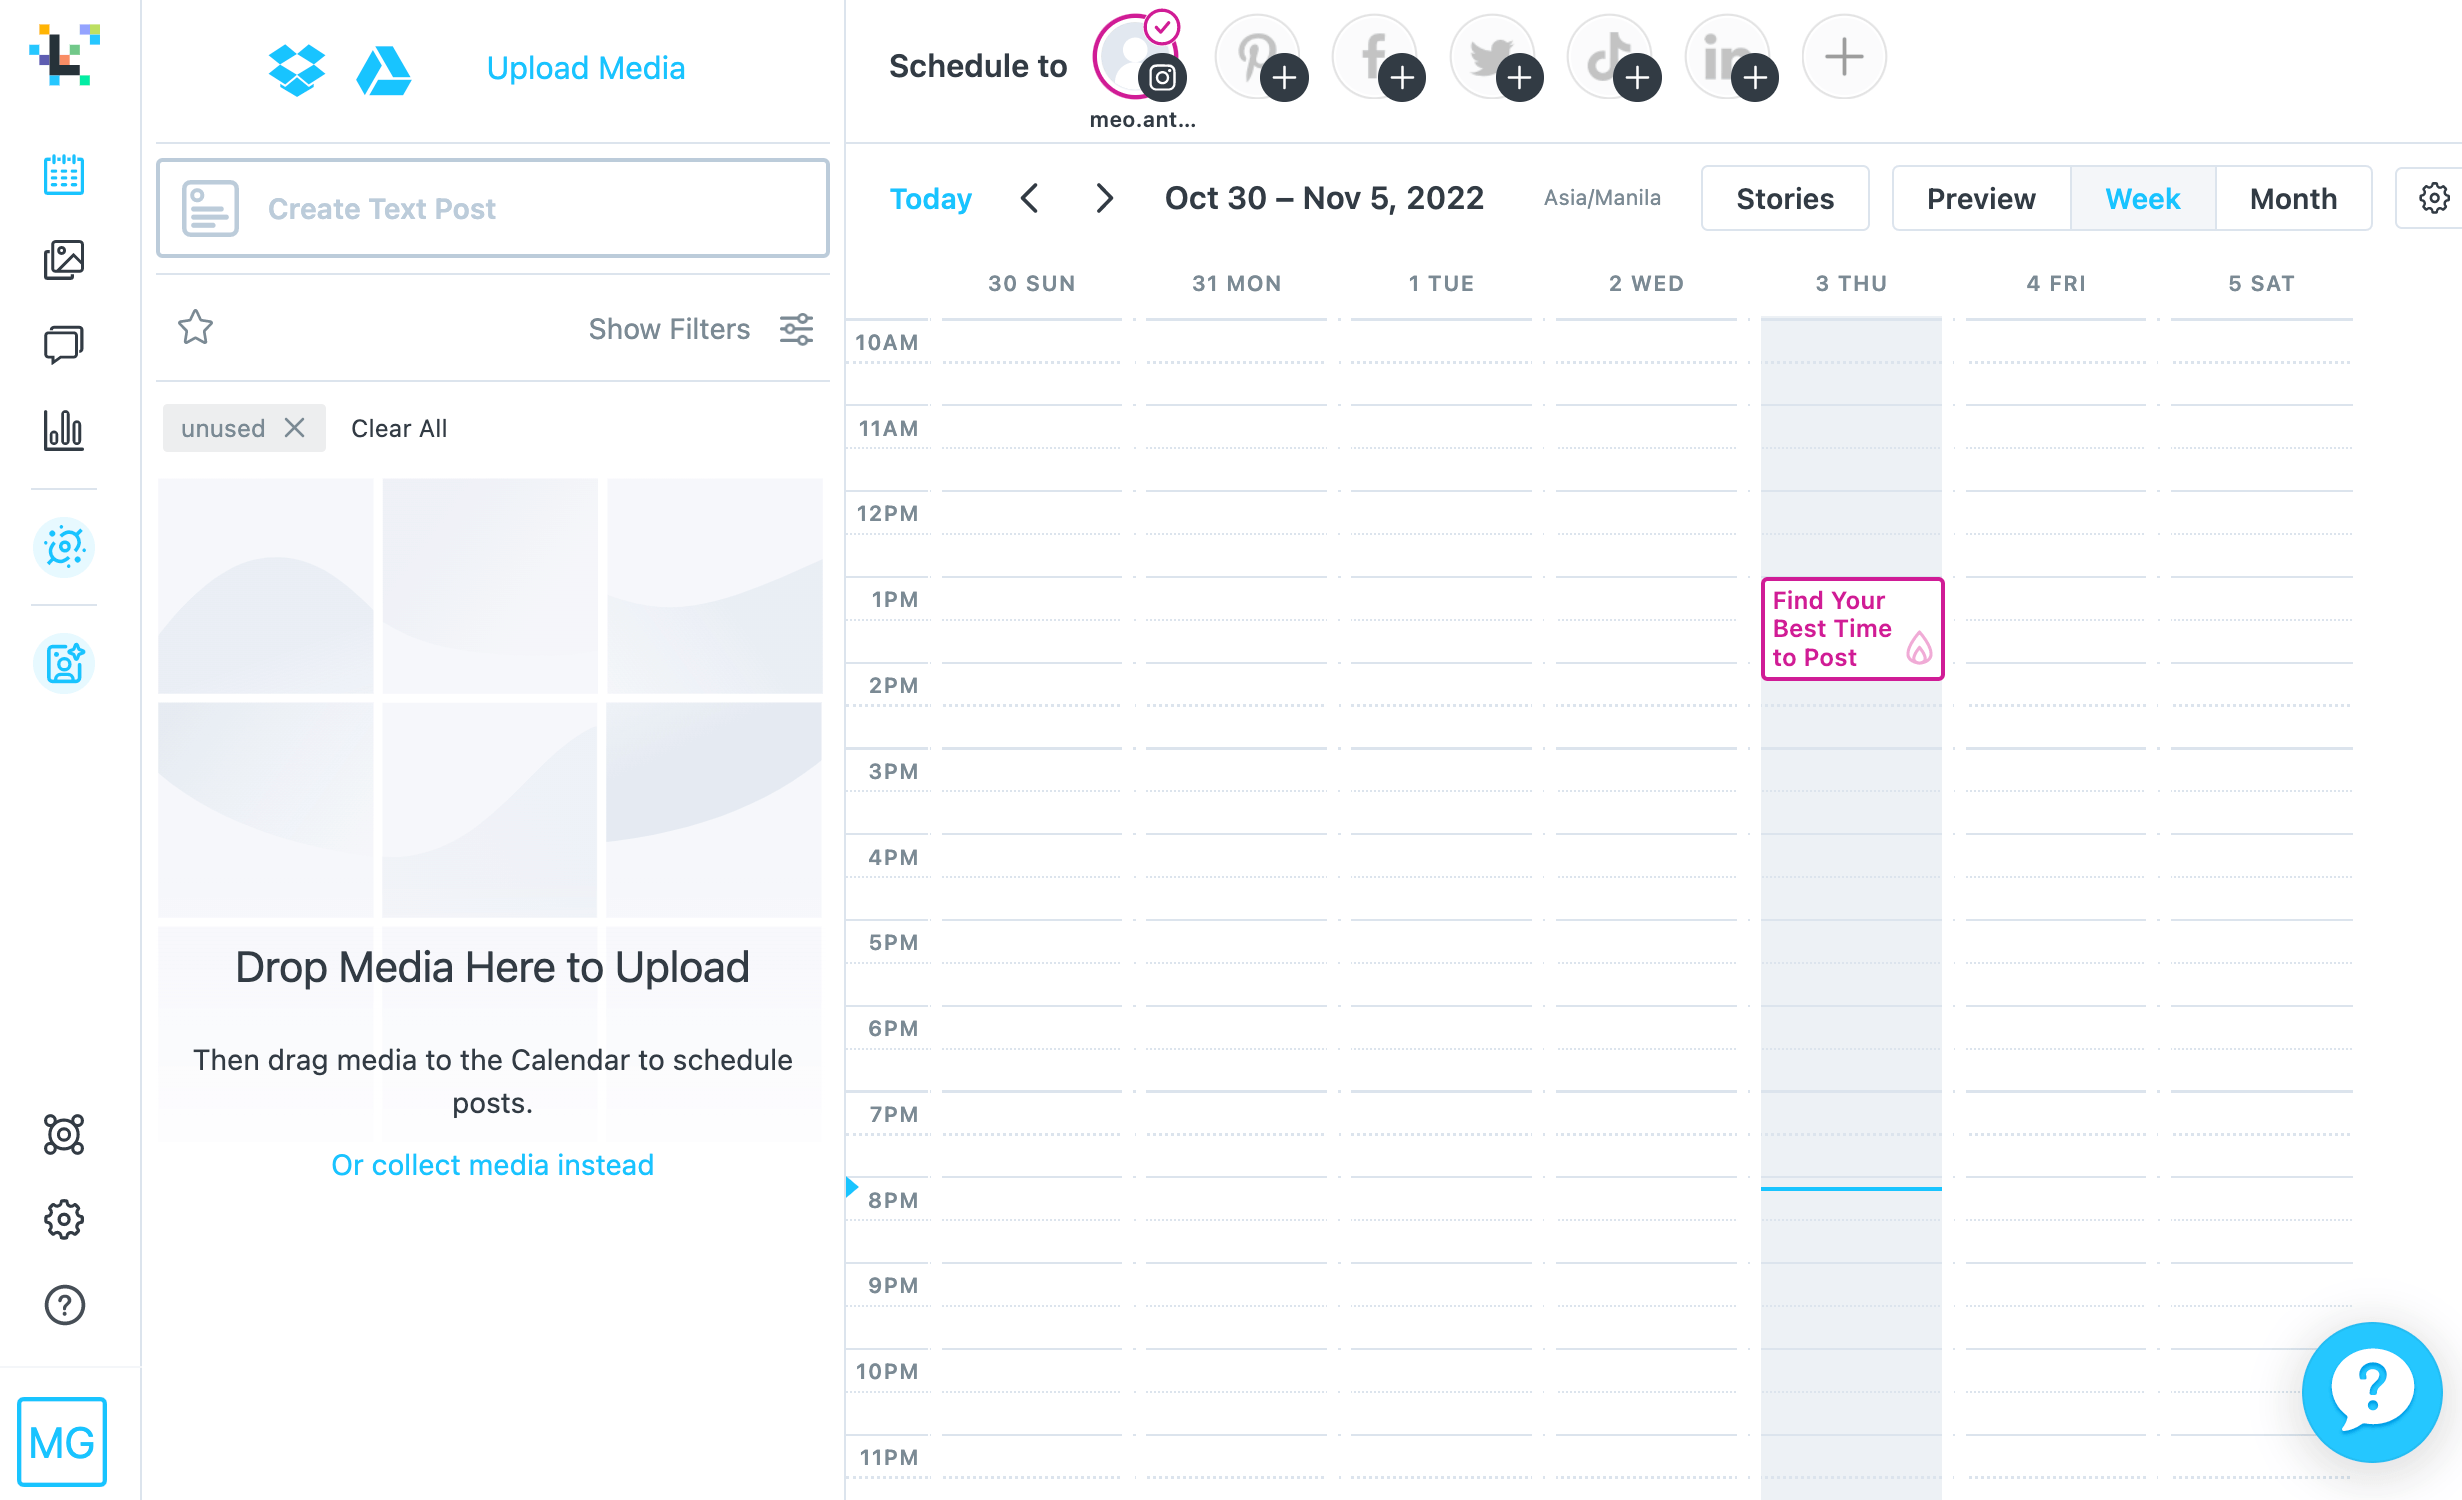Open the Calendar sidebar icon

click(64, 175)
